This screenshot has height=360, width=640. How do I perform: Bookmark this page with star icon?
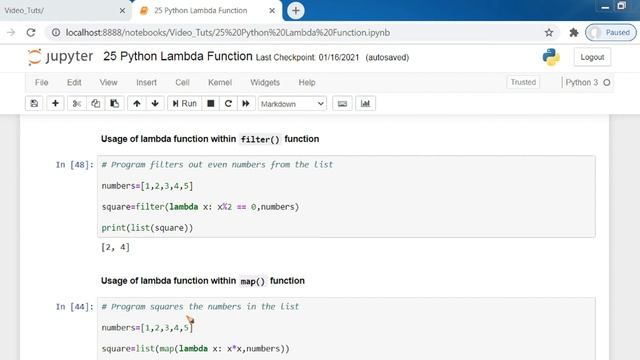tap(549, 33)
